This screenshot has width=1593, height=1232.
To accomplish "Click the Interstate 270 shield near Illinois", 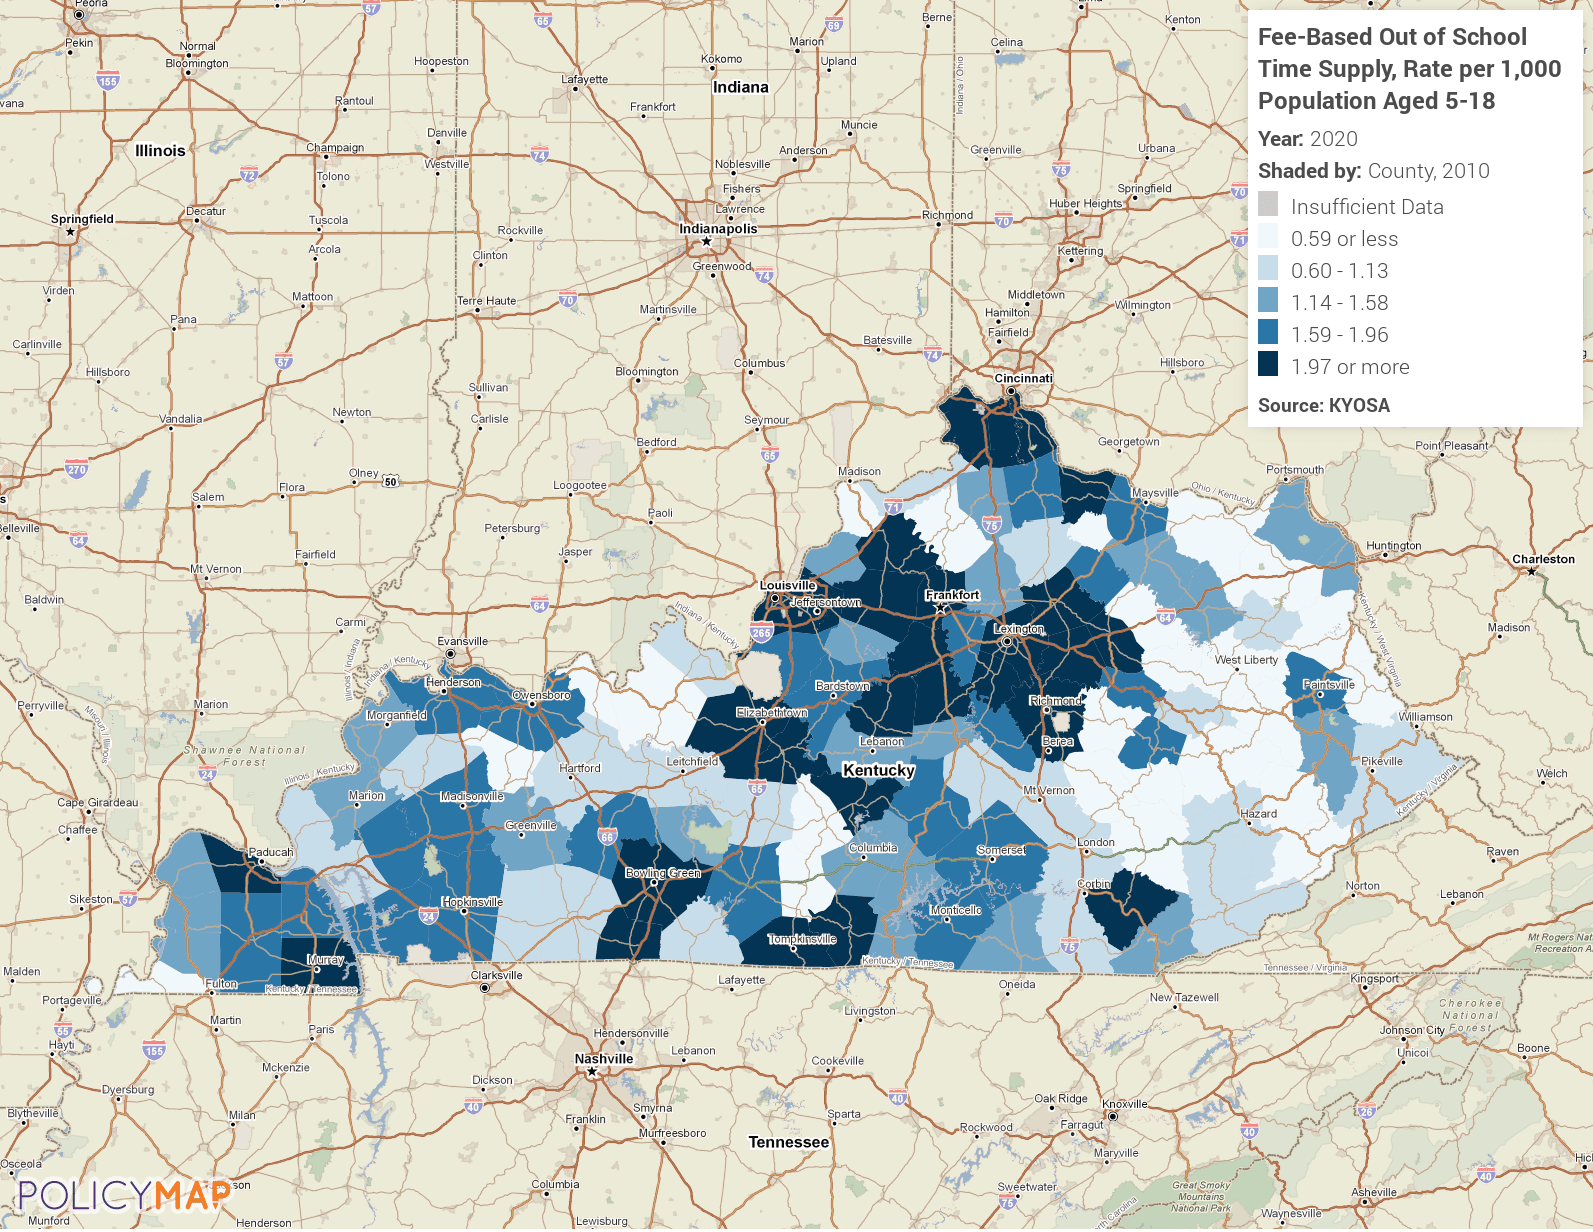I will click(x=77, y=468).
